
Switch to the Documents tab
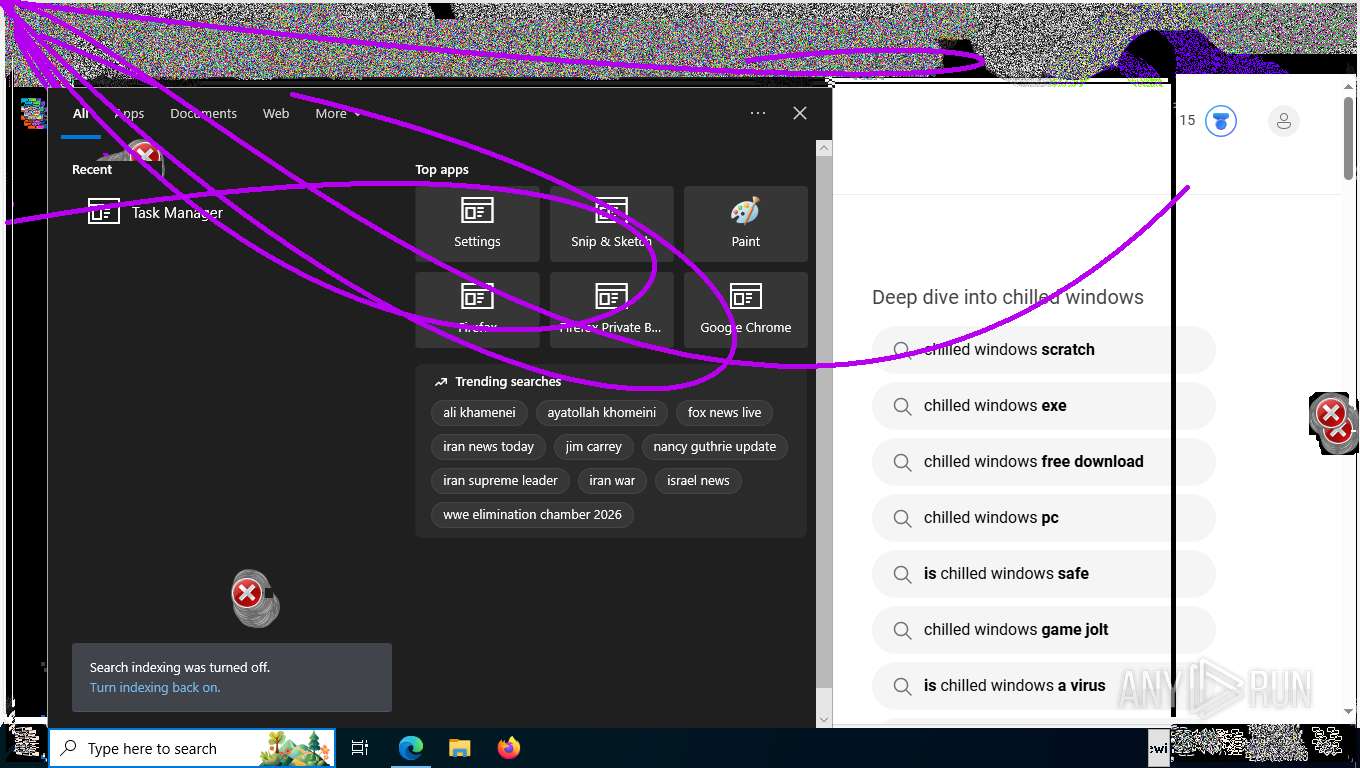203,114
